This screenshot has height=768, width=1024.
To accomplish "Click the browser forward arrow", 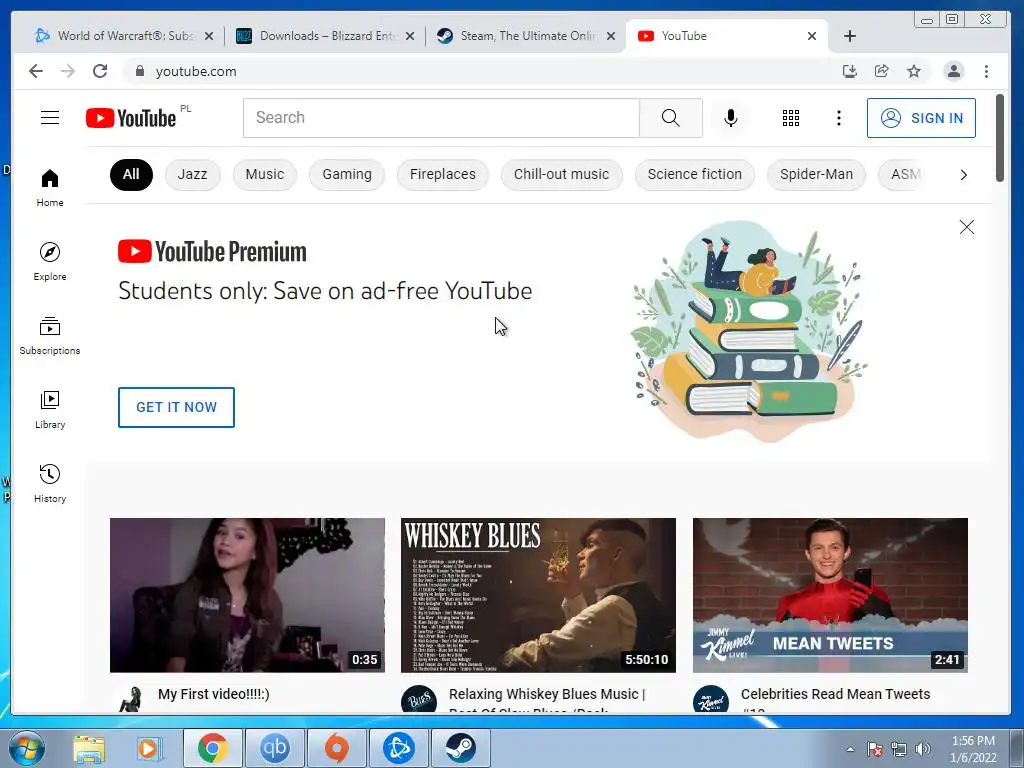I will tap(68, 71).
